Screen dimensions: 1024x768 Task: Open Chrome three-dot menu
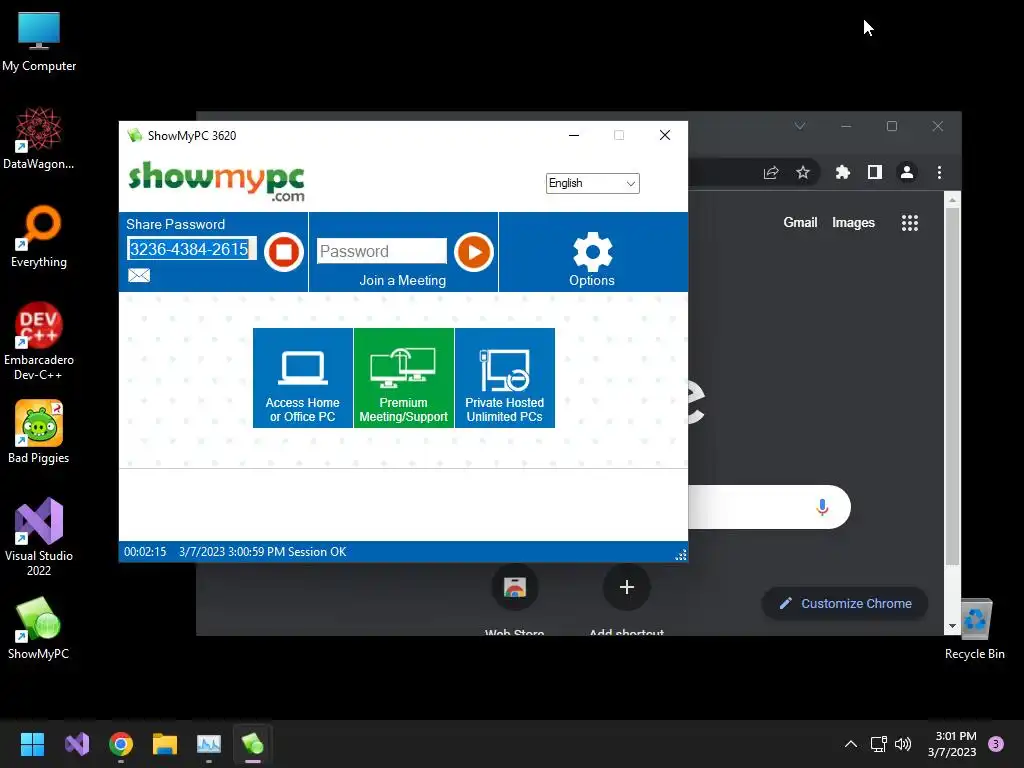(939, 172)
